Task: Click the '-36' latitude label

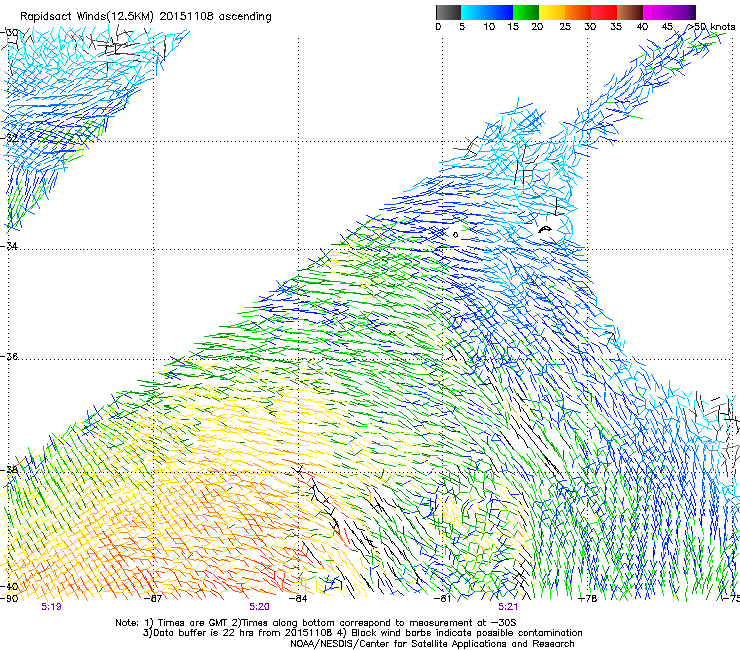Action: 9,356
